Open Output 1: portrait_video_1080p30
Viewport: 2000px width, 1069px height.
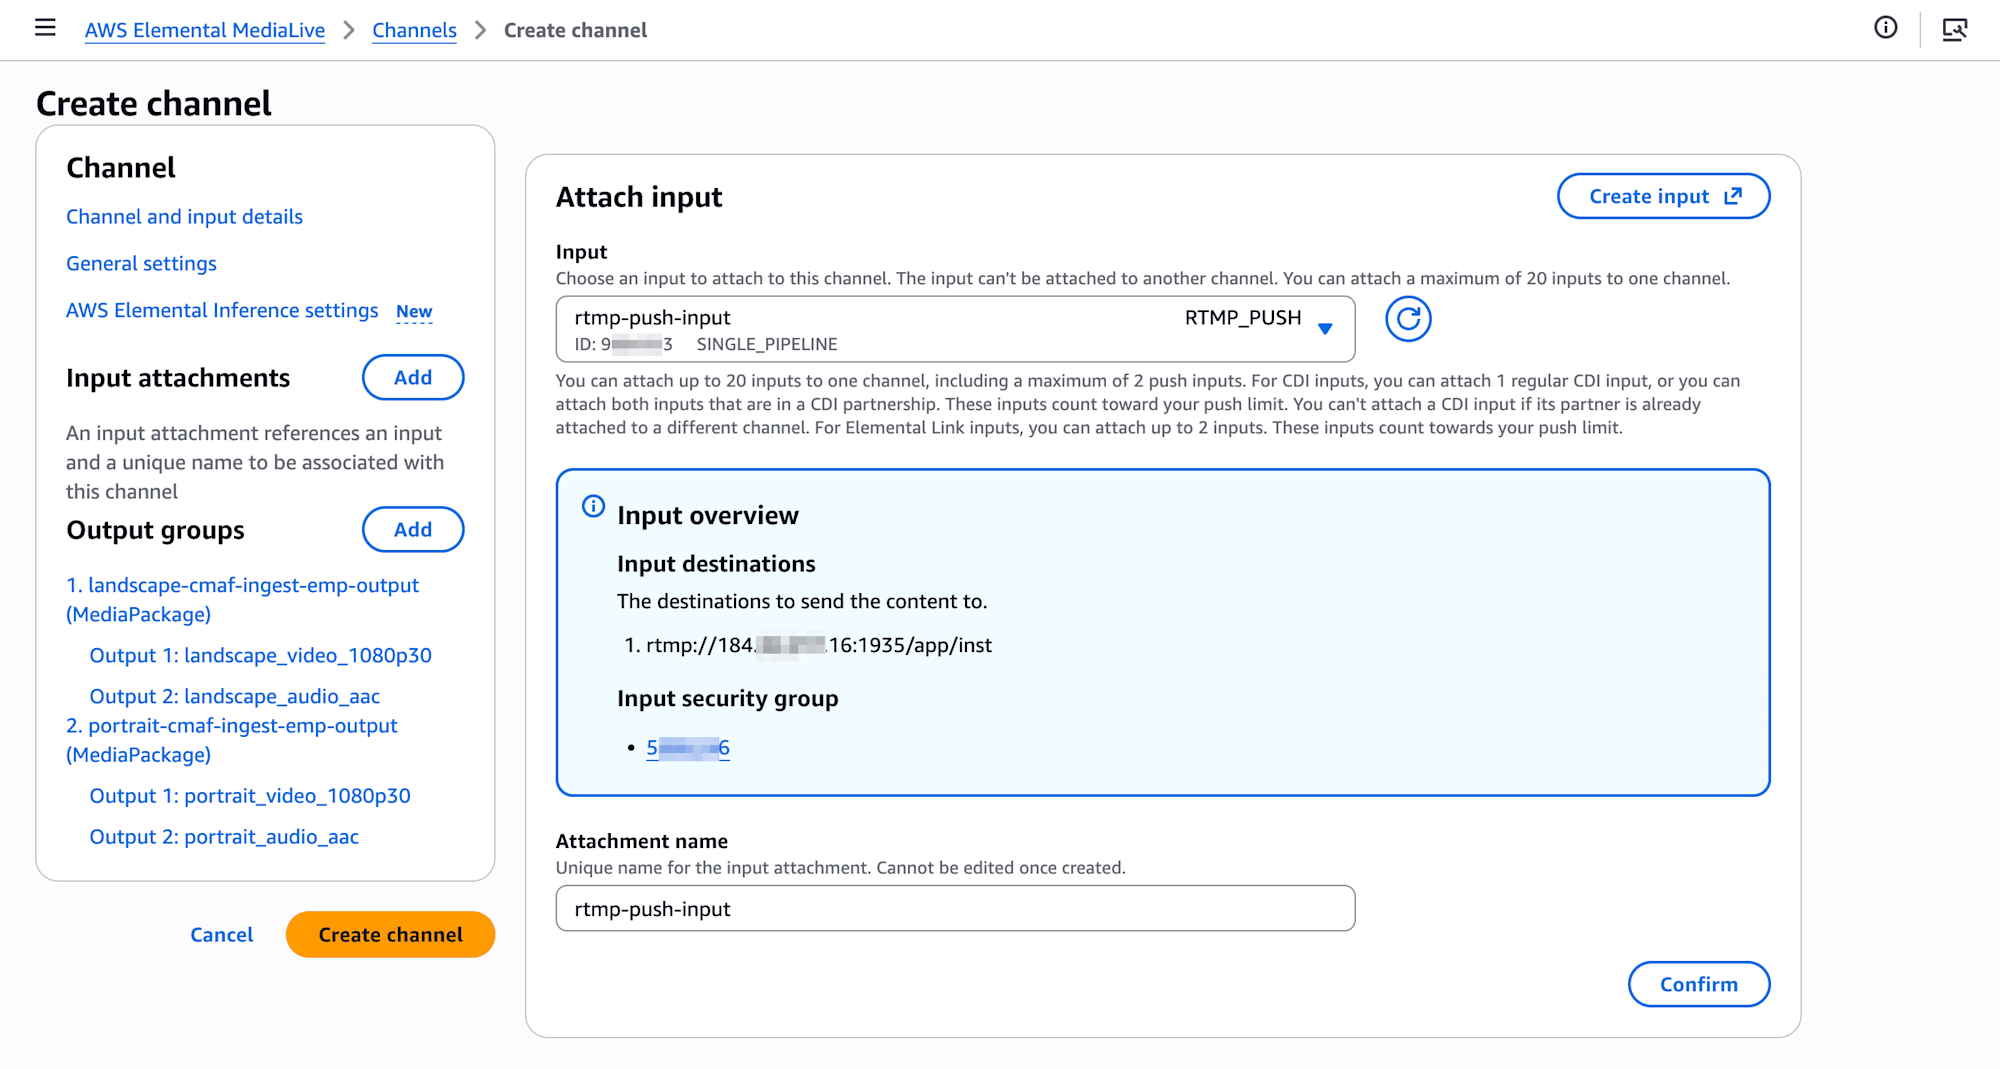click(x=250, y=796)
